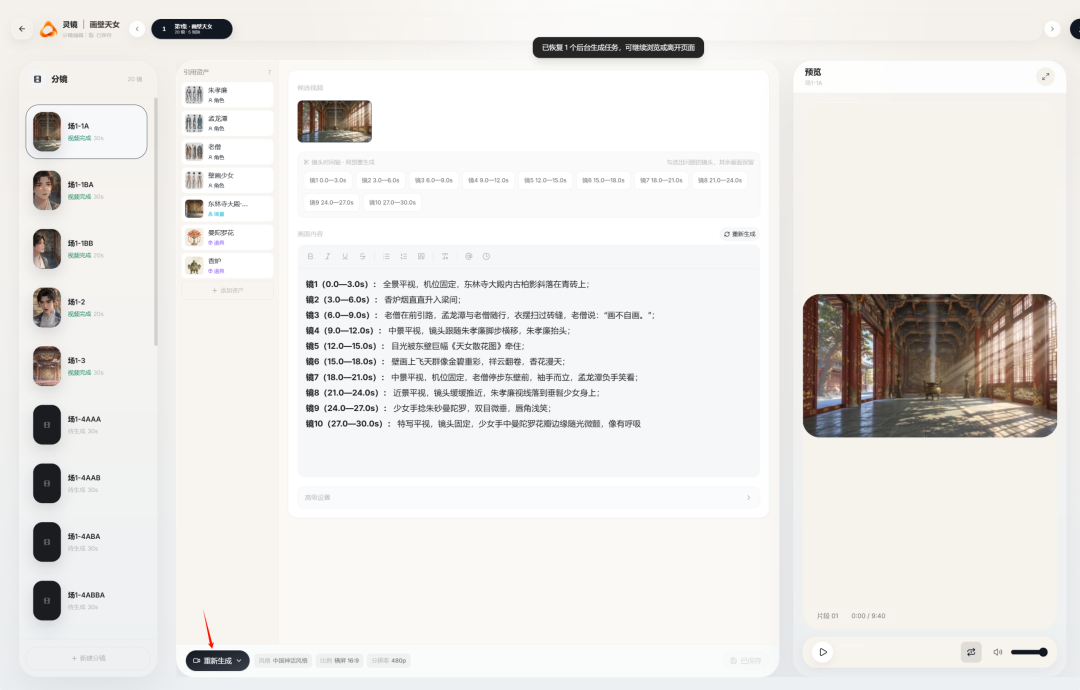
Task: Click the 已保存 button at bottom
Action: click(746, 660)
